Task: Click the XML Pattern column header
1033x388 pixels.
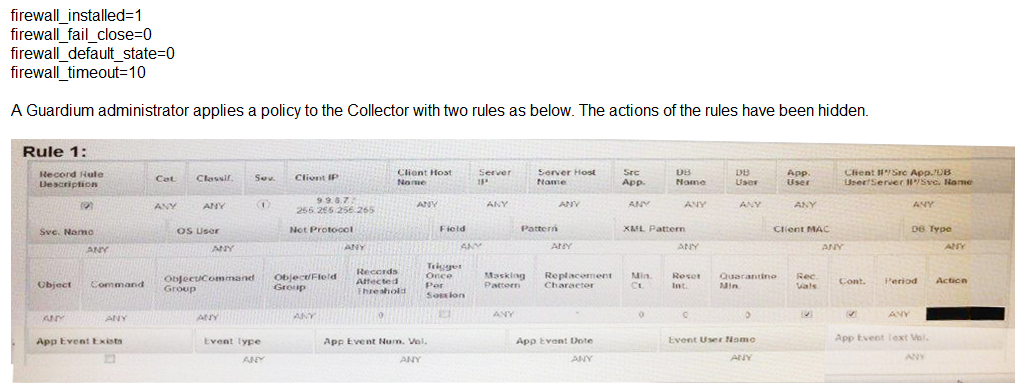Action: [653, 229]
